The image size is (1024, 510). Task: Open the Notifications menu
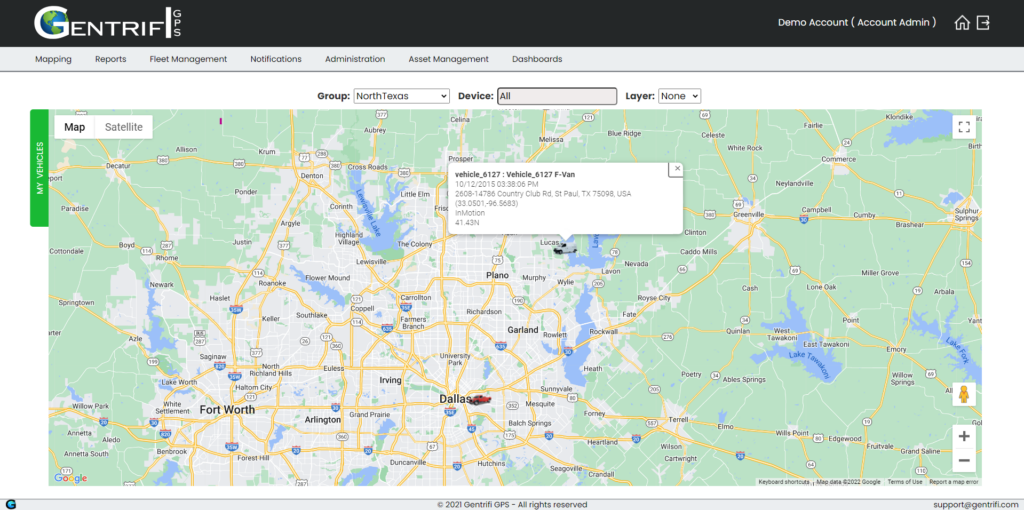(x=276, y=59)
